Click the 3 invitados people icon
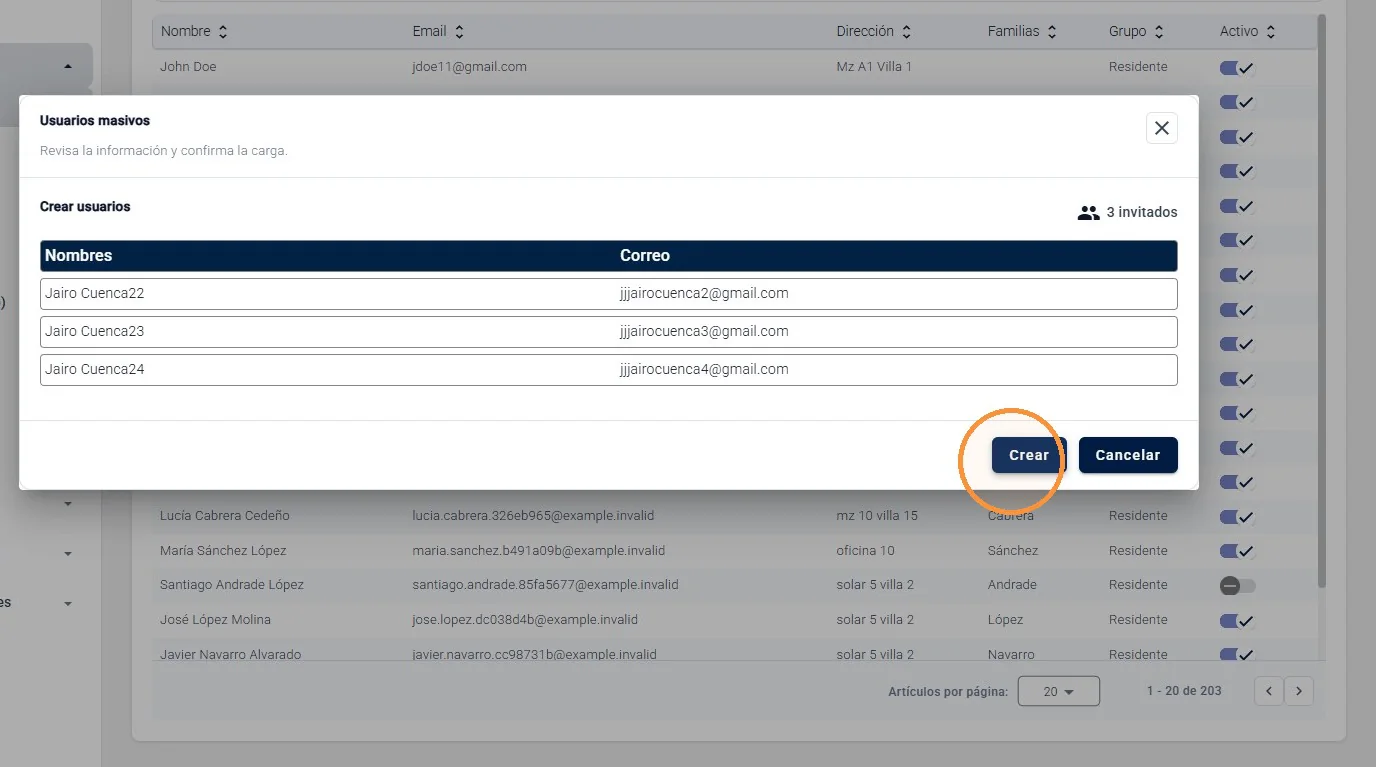The image size is (1376, 767). pos(1089,213)
